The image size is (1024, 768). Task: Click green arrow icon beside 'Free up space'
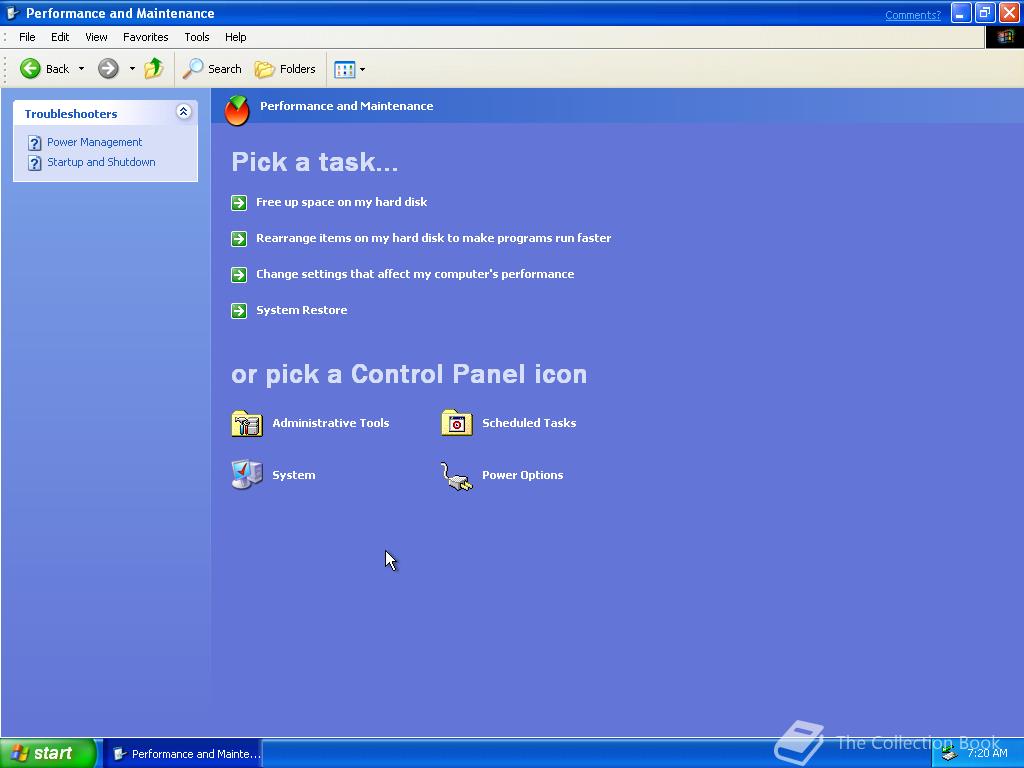pyautogui.click(x=239, y=203)
